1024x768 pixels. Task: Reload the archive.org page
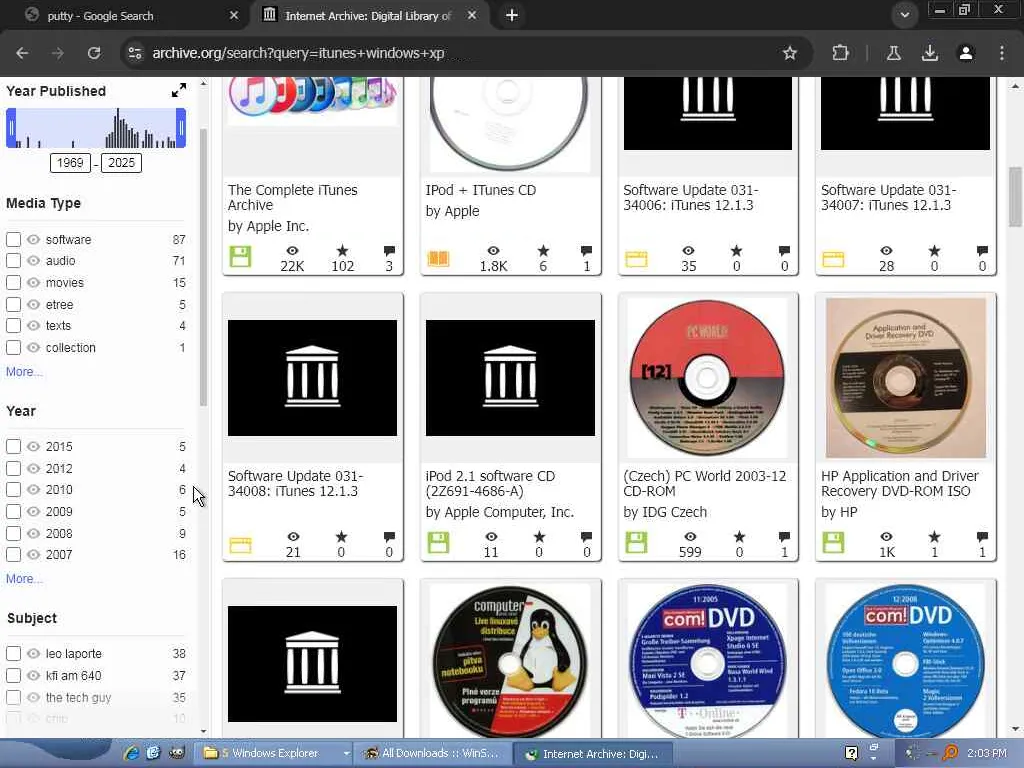pos(94,53)
